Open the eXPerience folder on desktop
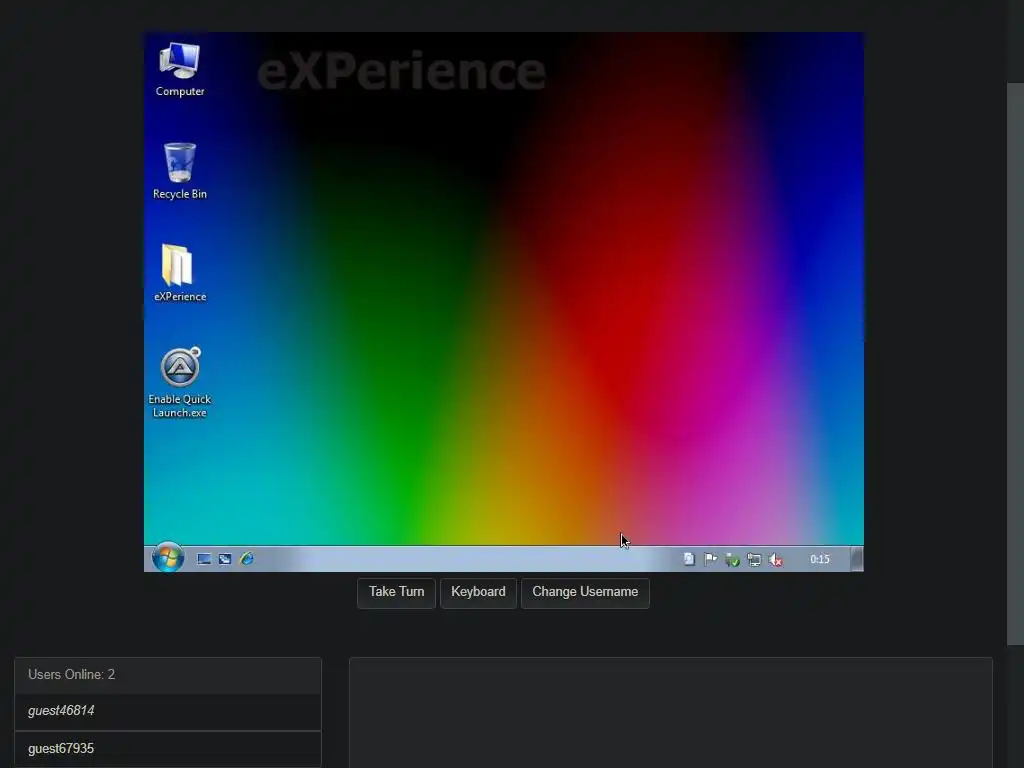 tap(180, 273)
